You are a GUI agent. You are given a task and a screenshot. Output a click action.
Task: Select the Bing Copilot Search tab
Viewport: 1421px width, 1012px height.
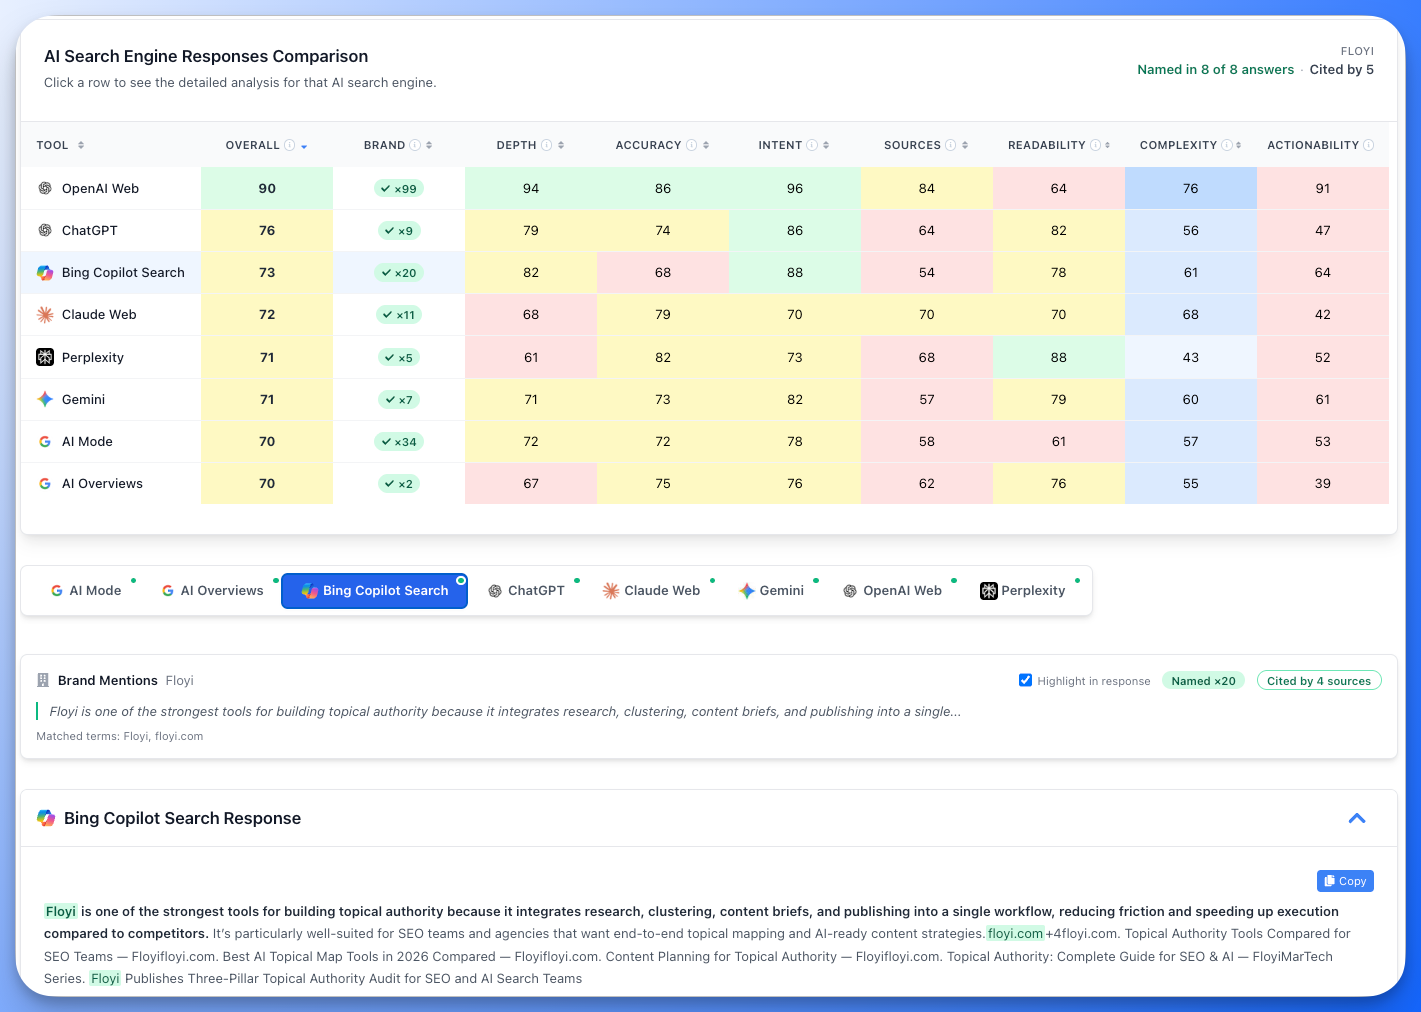pyautogui.click(x=375, y=590)
